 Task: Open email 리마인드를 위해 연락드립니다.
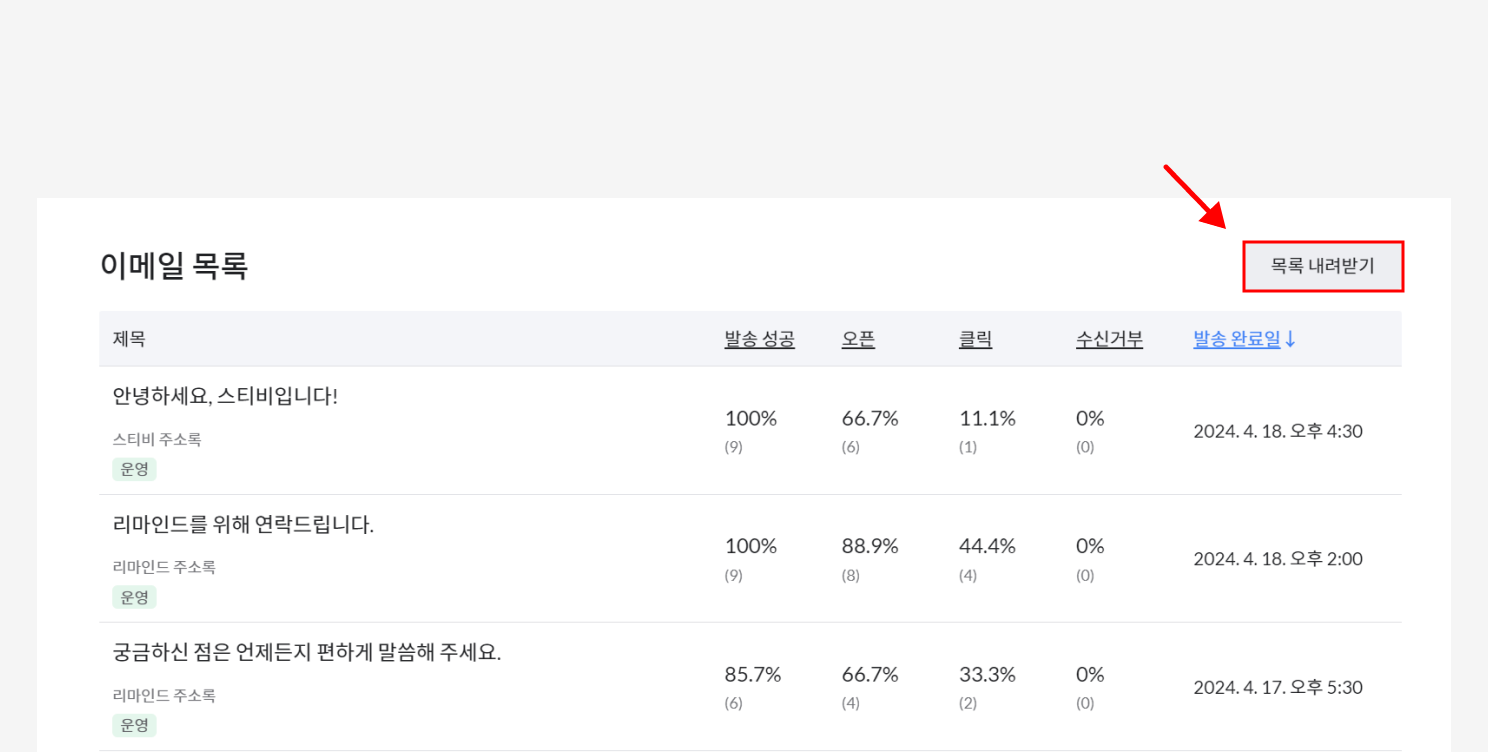click(243, 524)
